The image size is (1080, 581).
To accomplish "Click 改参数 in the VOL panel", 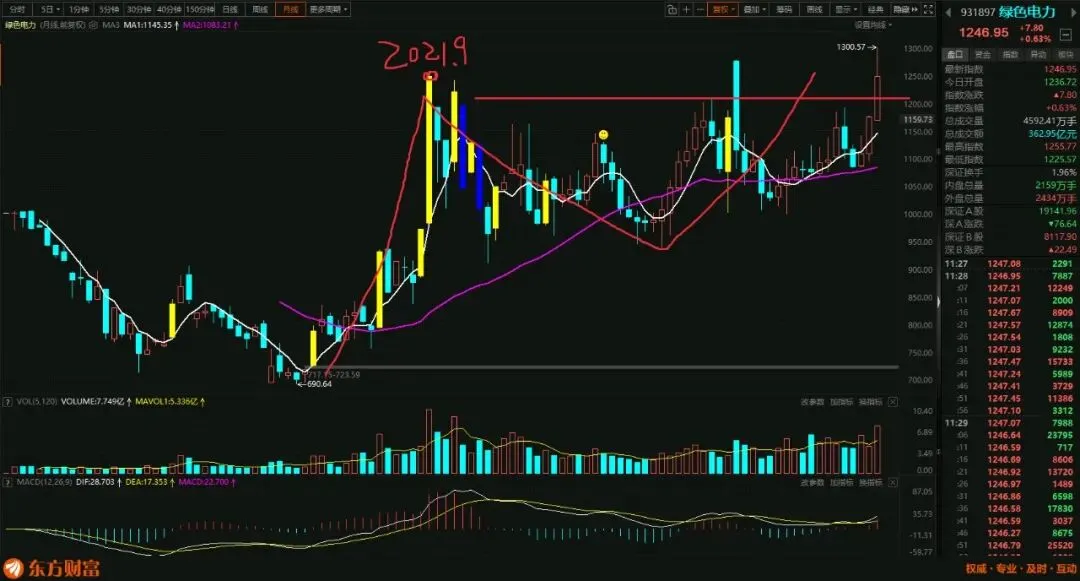I will pos(812,401).
